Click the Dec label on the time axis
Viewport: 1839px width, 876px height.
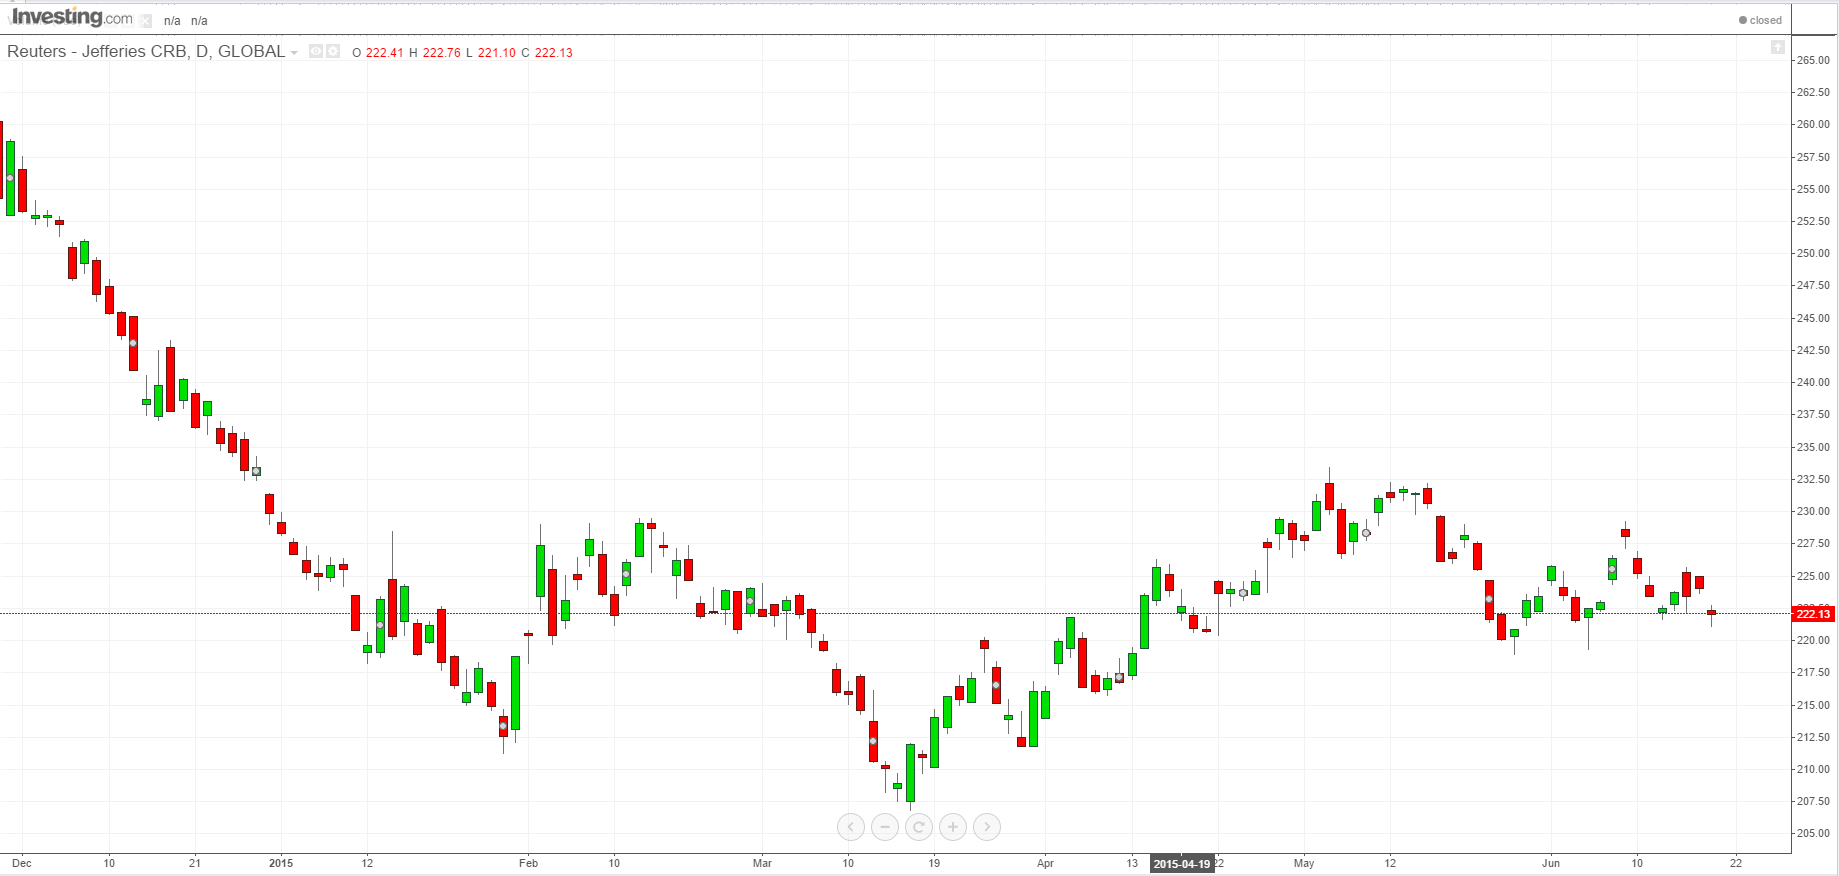[x=22, y=863]
